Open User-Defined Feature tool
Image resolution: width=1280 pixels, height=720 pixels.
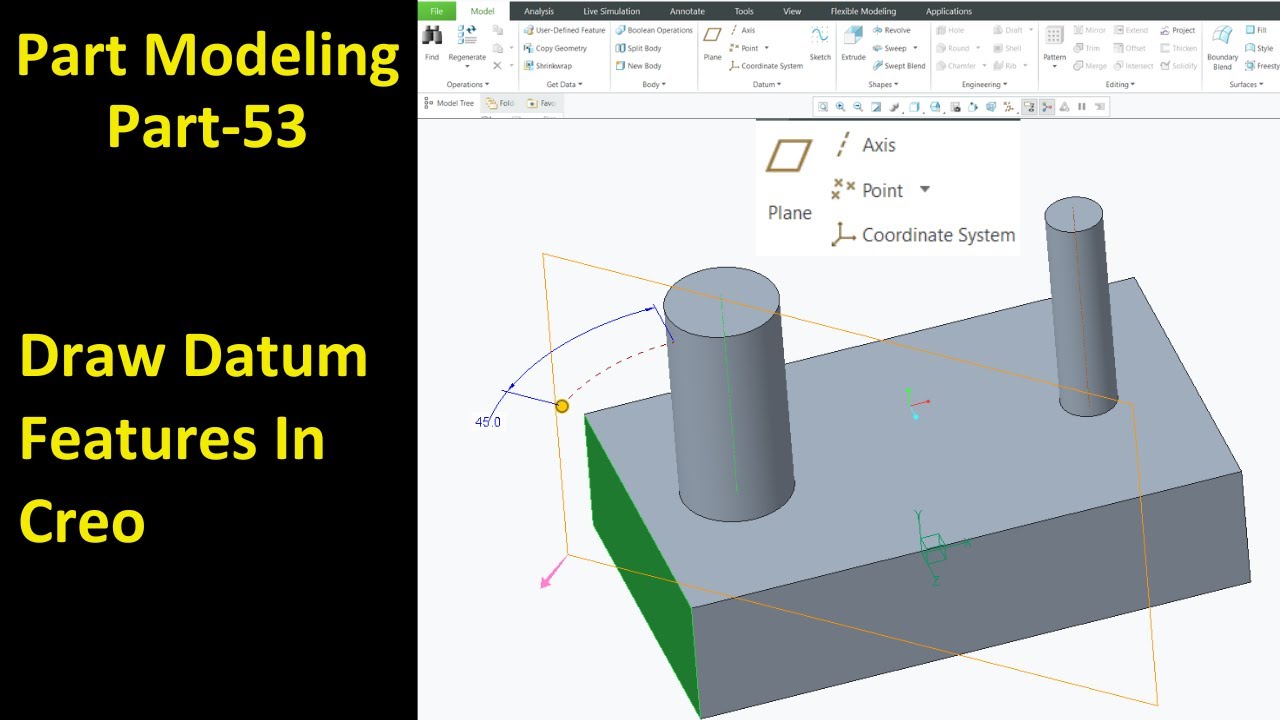coord(563,30)
